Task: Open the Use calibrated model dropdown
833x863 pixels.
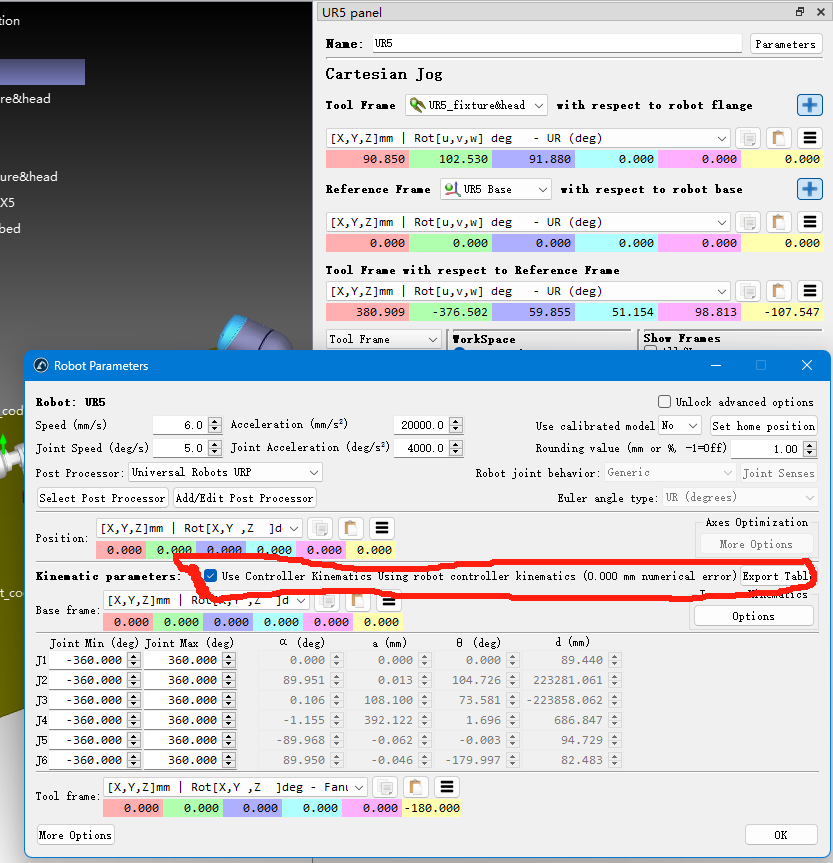Action: click(x=680, y=426)
